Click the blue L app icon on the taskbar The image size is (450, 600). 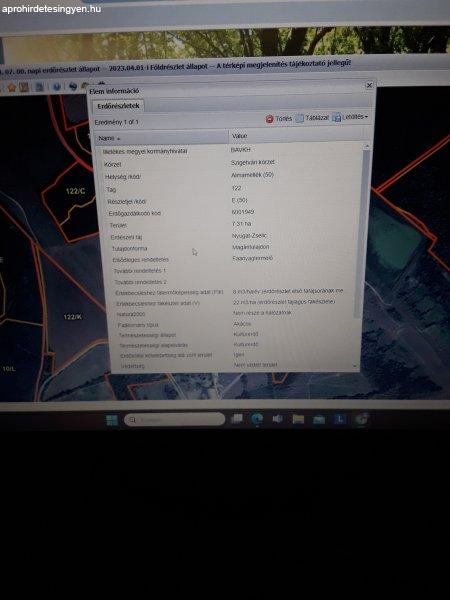(339, 419)
